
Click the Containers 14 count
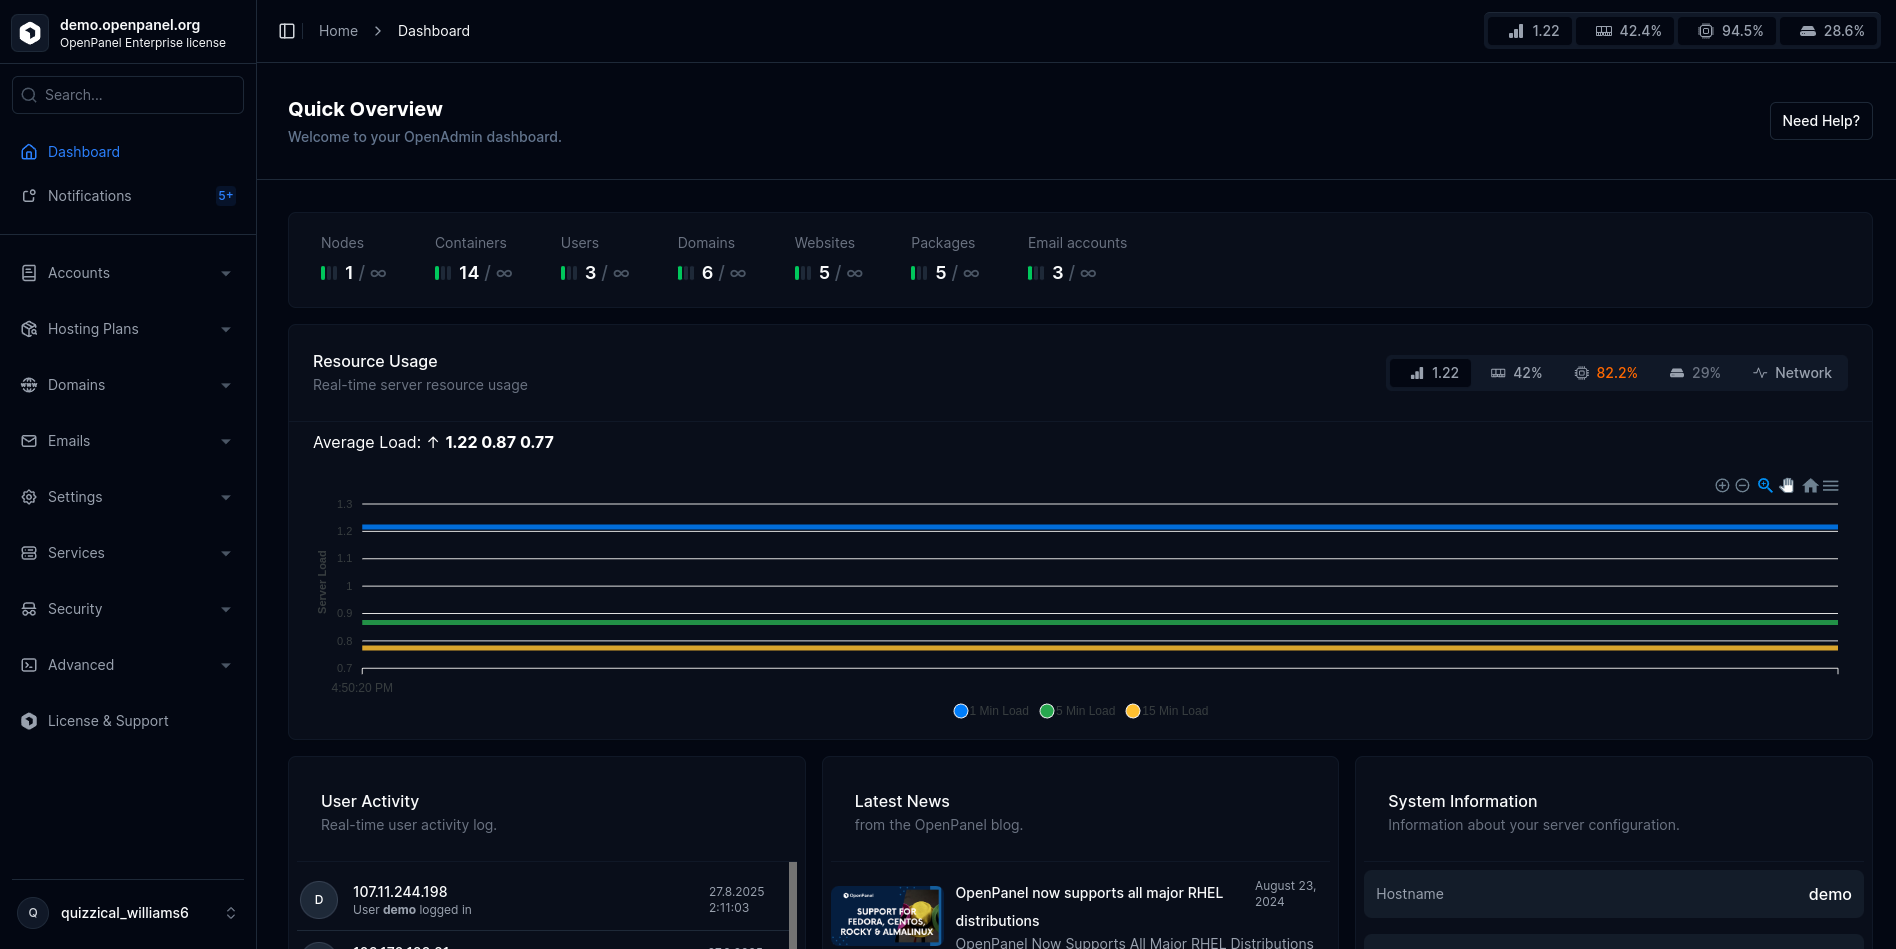[469, 273]
